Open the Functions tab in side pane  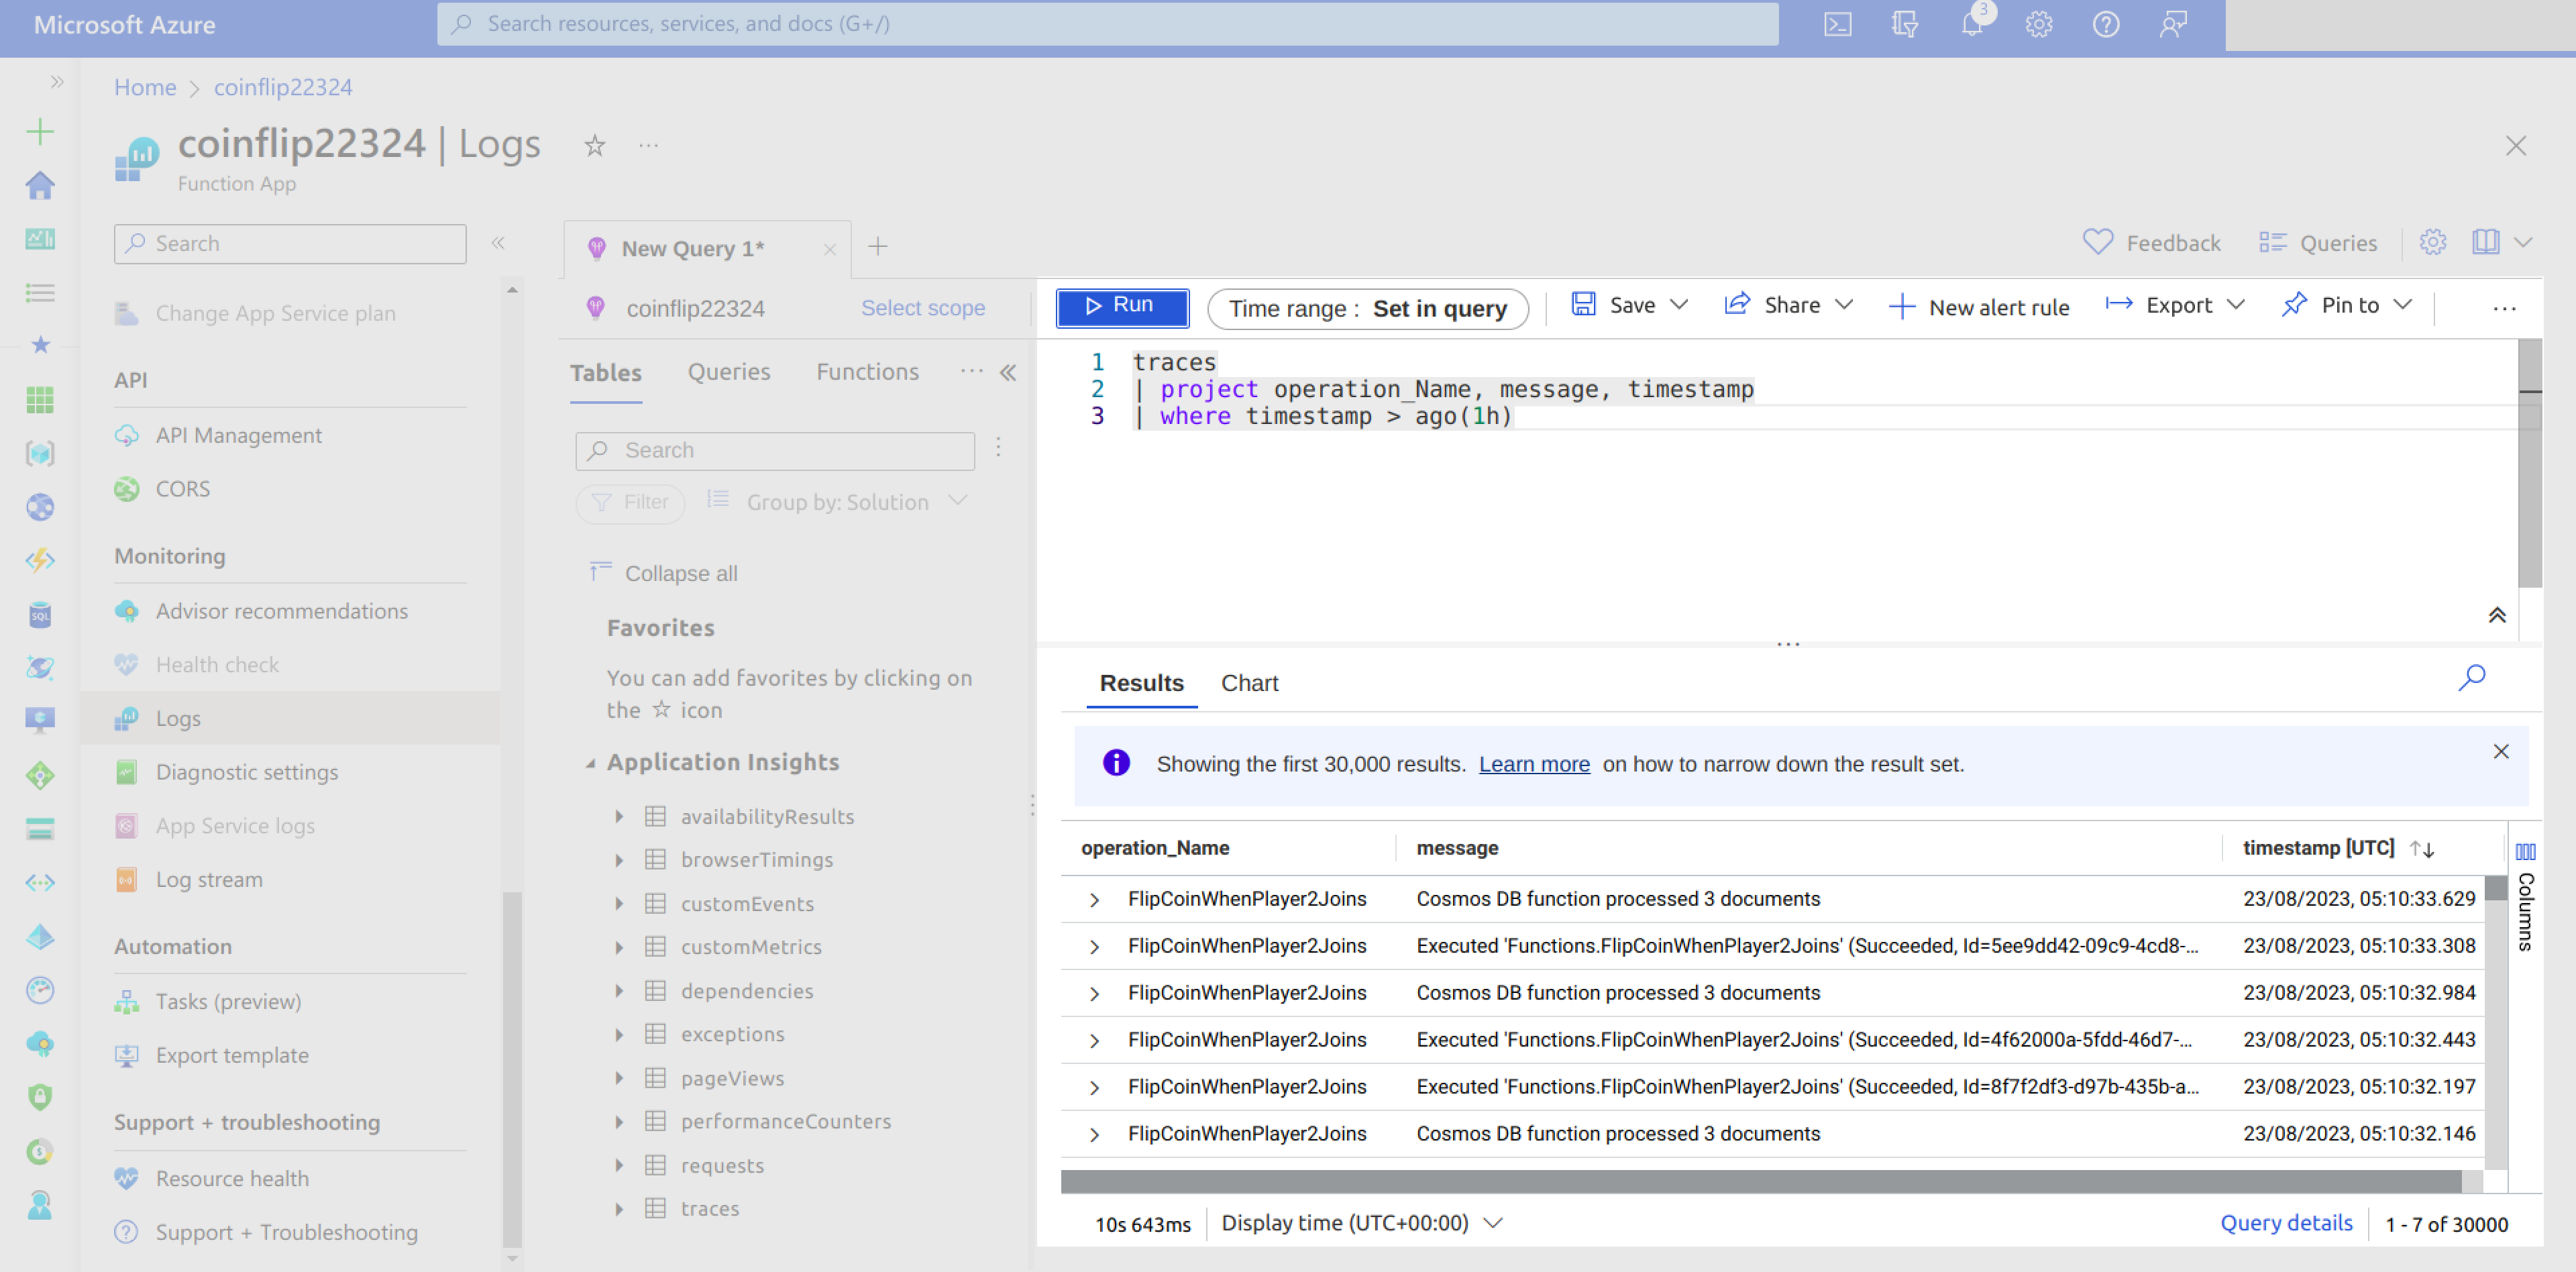click(867, 372)
